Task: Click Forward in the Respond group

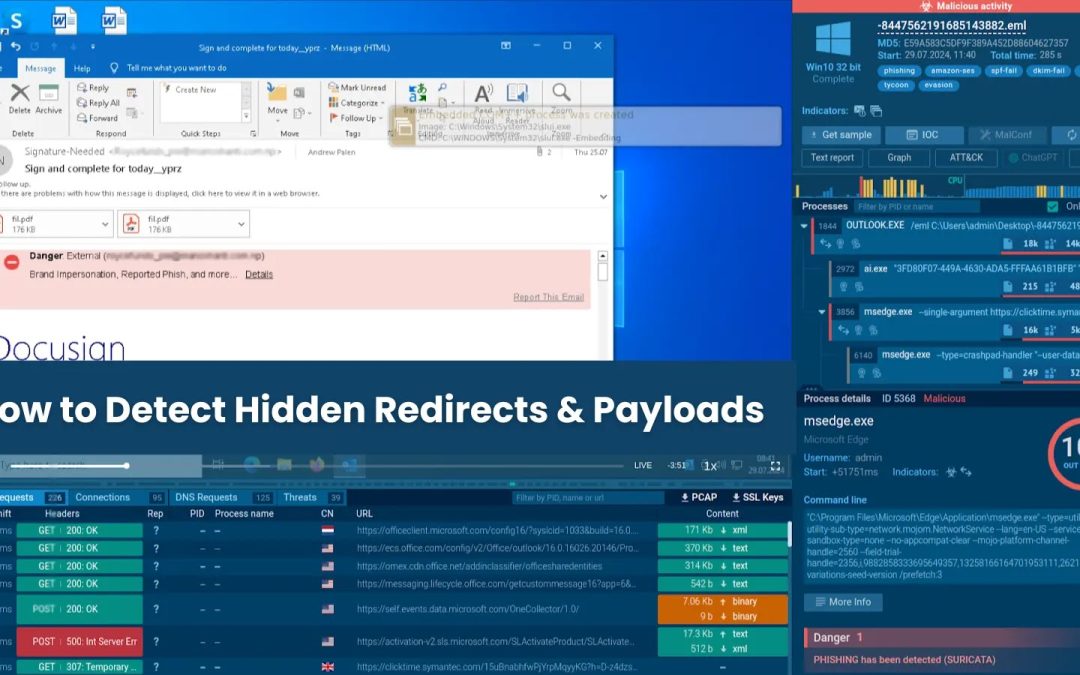Action: coord(97,118)
